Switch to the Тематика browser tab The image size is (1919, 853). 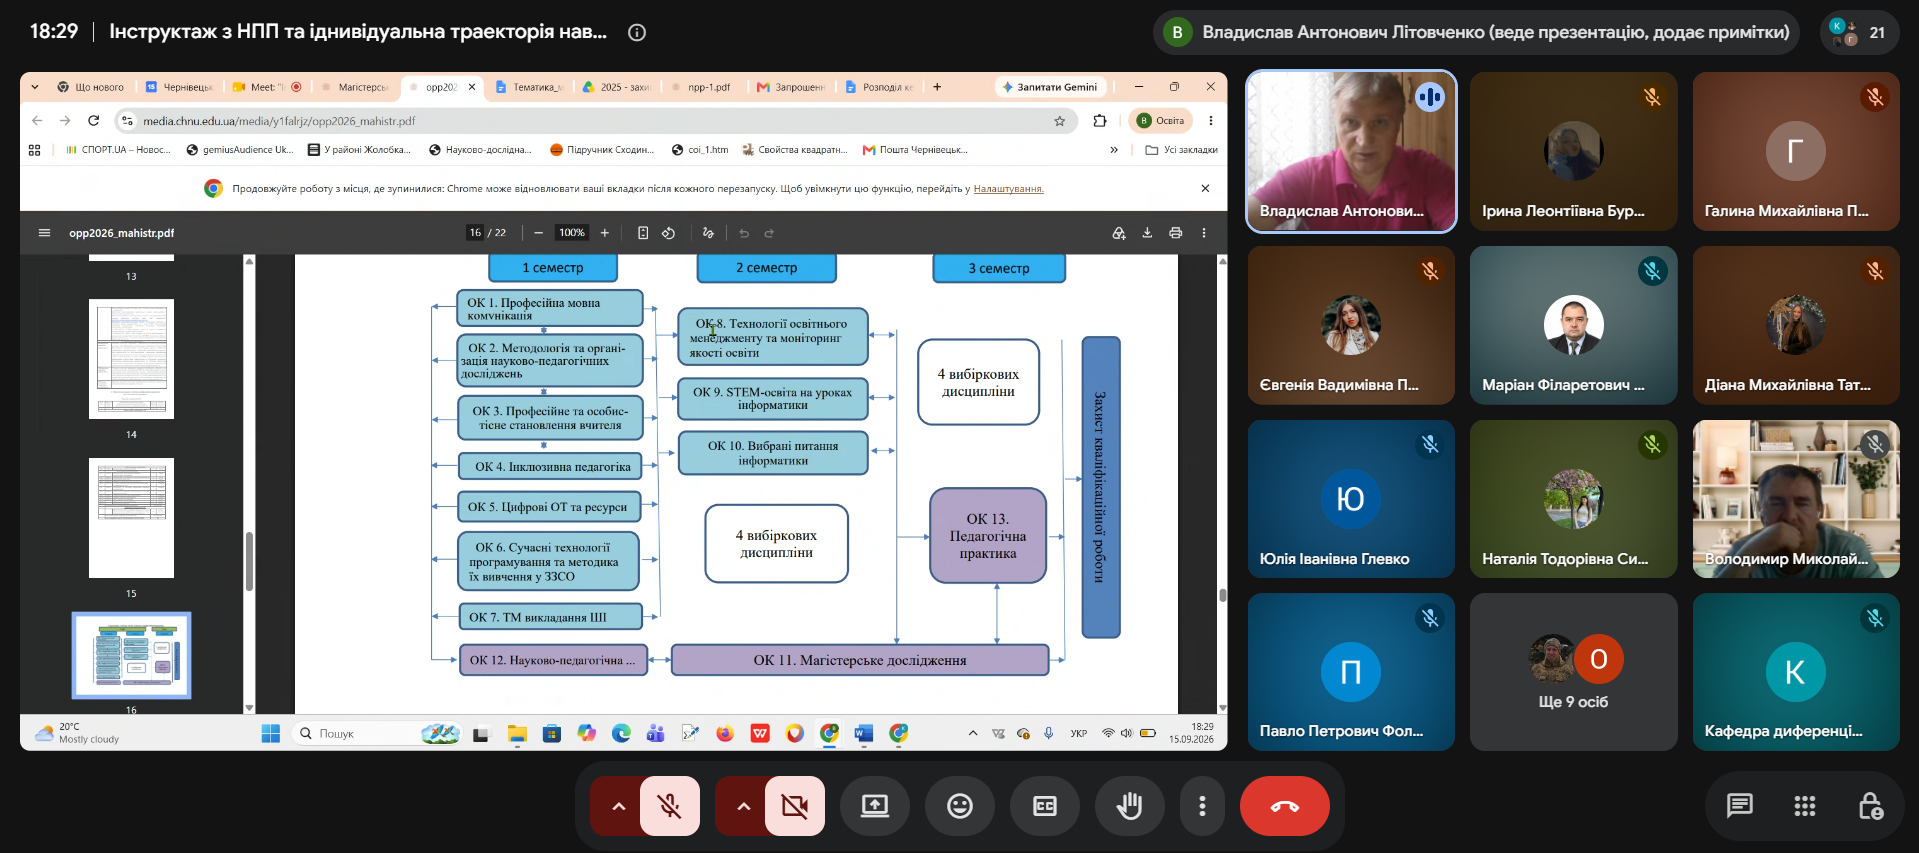pos(530,87)
